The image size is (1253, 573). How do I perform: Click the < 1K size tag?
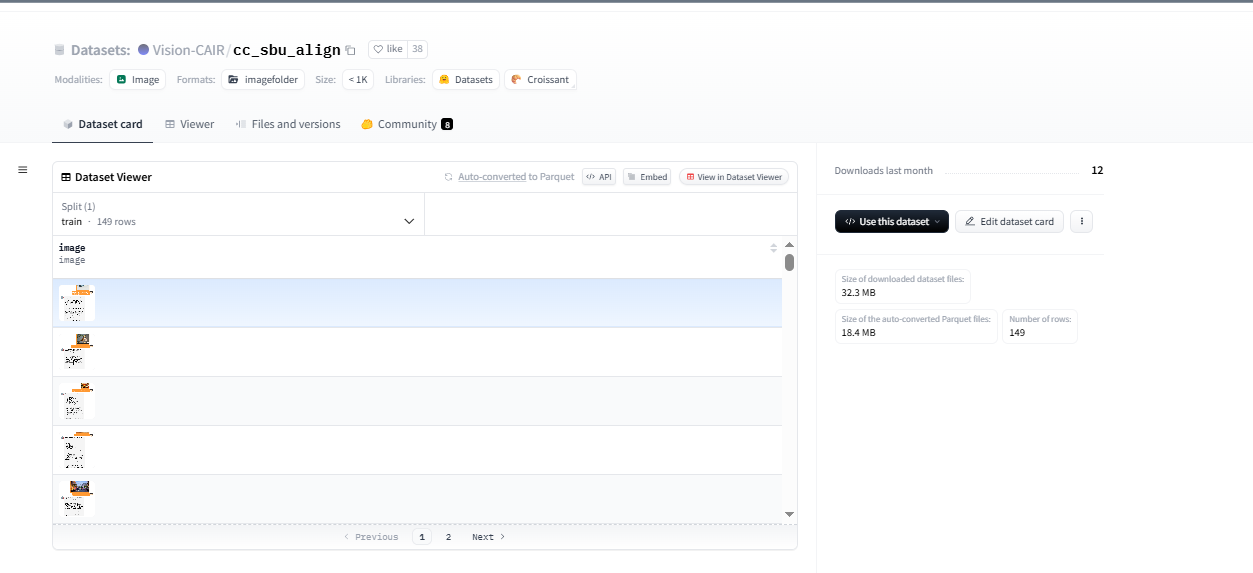click(358, 80)
